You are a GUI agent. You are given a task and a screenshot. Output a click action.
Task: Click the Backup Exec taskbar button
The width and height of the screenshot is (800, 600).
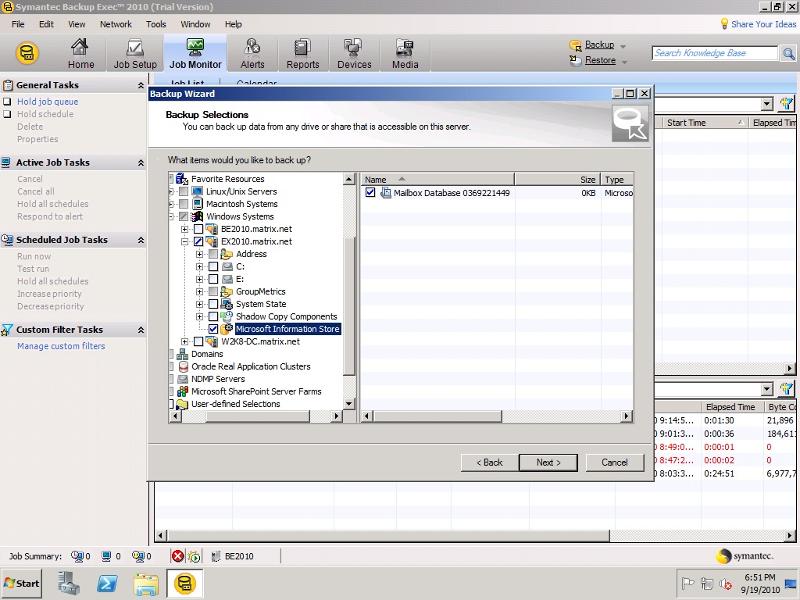(185, 583)
